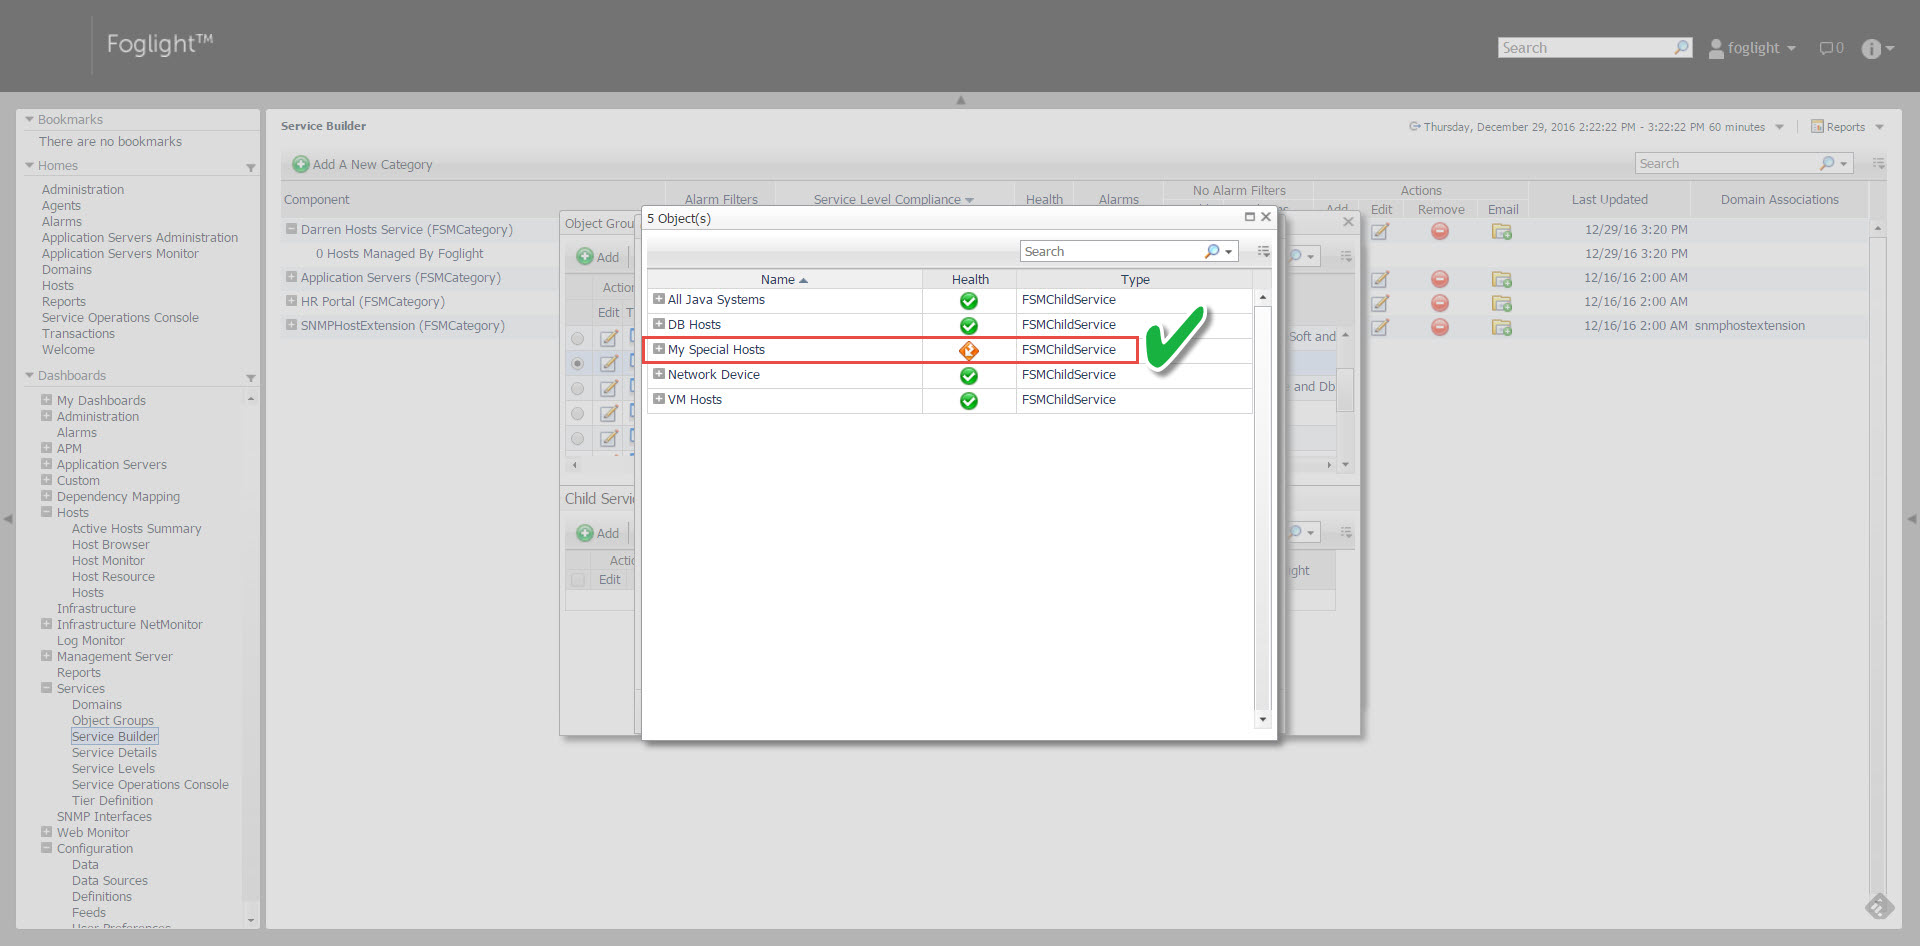Click the email icon for HR Portal row
The image size is (1920, 946).
(x=1501, y=303)
